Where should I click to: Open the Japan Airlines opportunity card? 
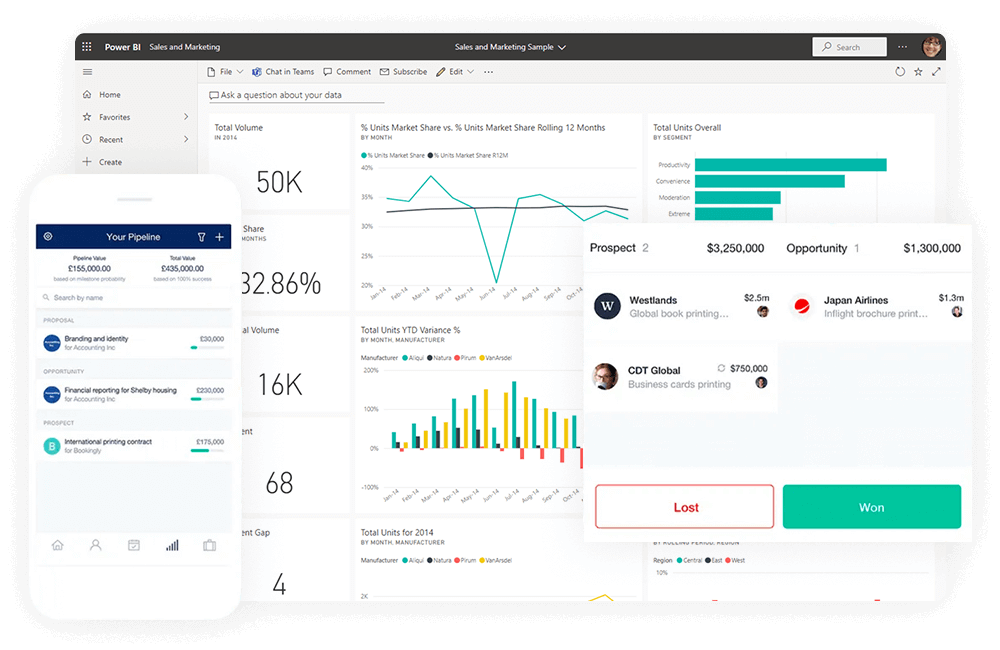(876, 307)
